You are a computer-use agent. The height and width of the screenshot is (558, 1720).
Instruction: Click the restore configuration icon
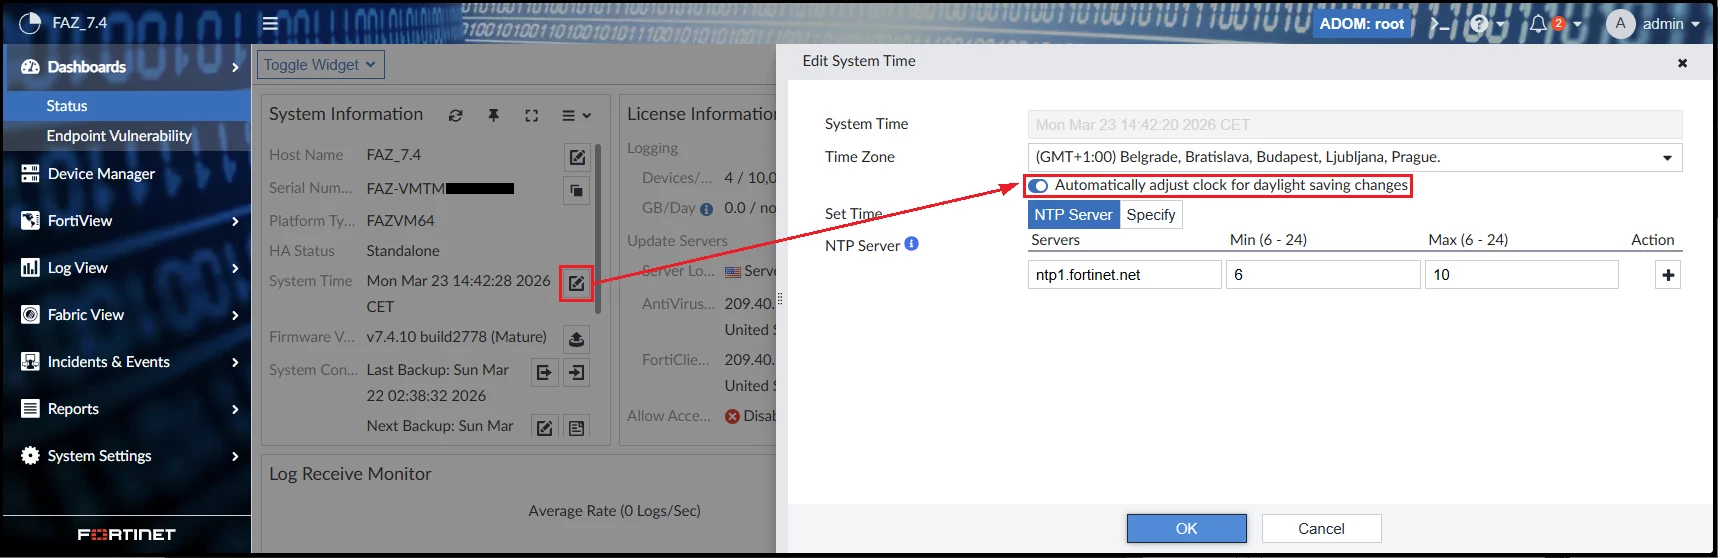coord(577,372)
